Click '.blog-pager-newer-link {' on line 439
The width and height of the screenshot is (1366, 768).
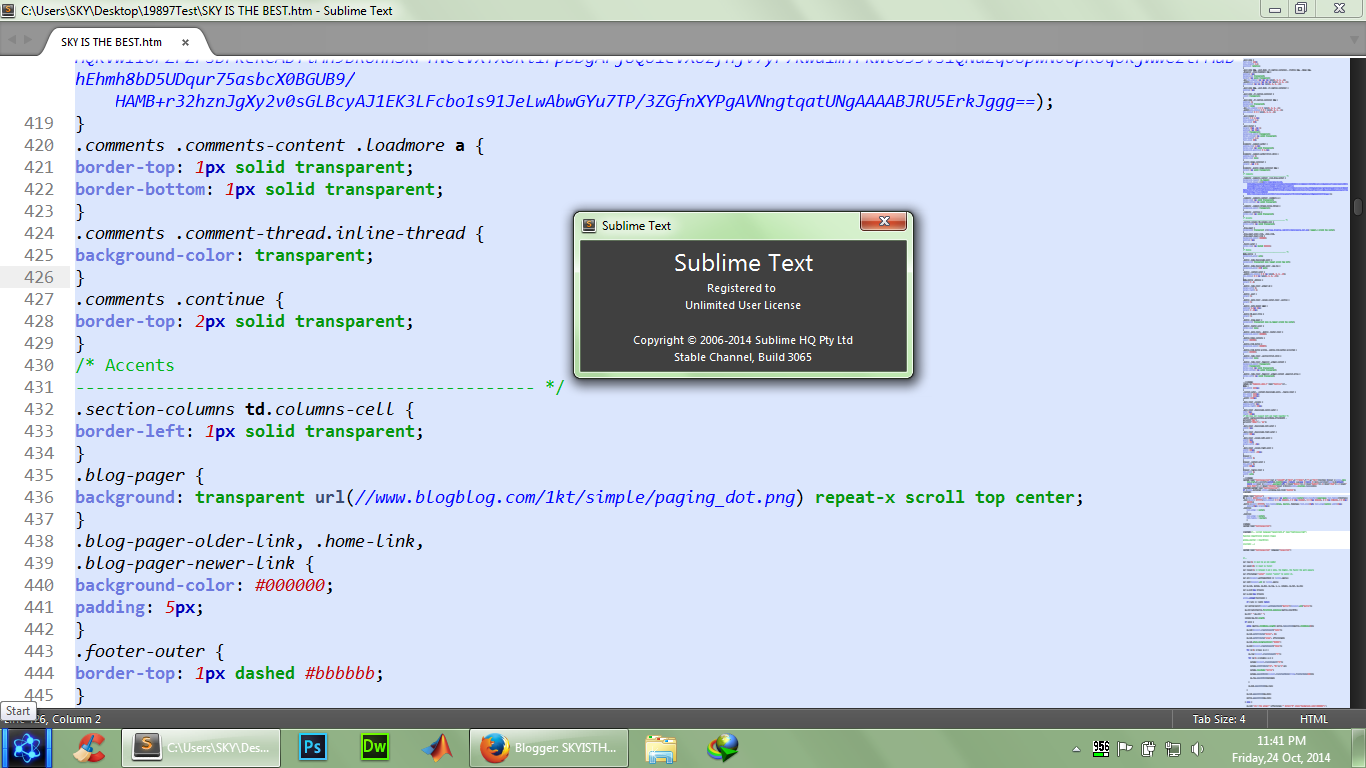pyautogui.click(x=195, y=563)
